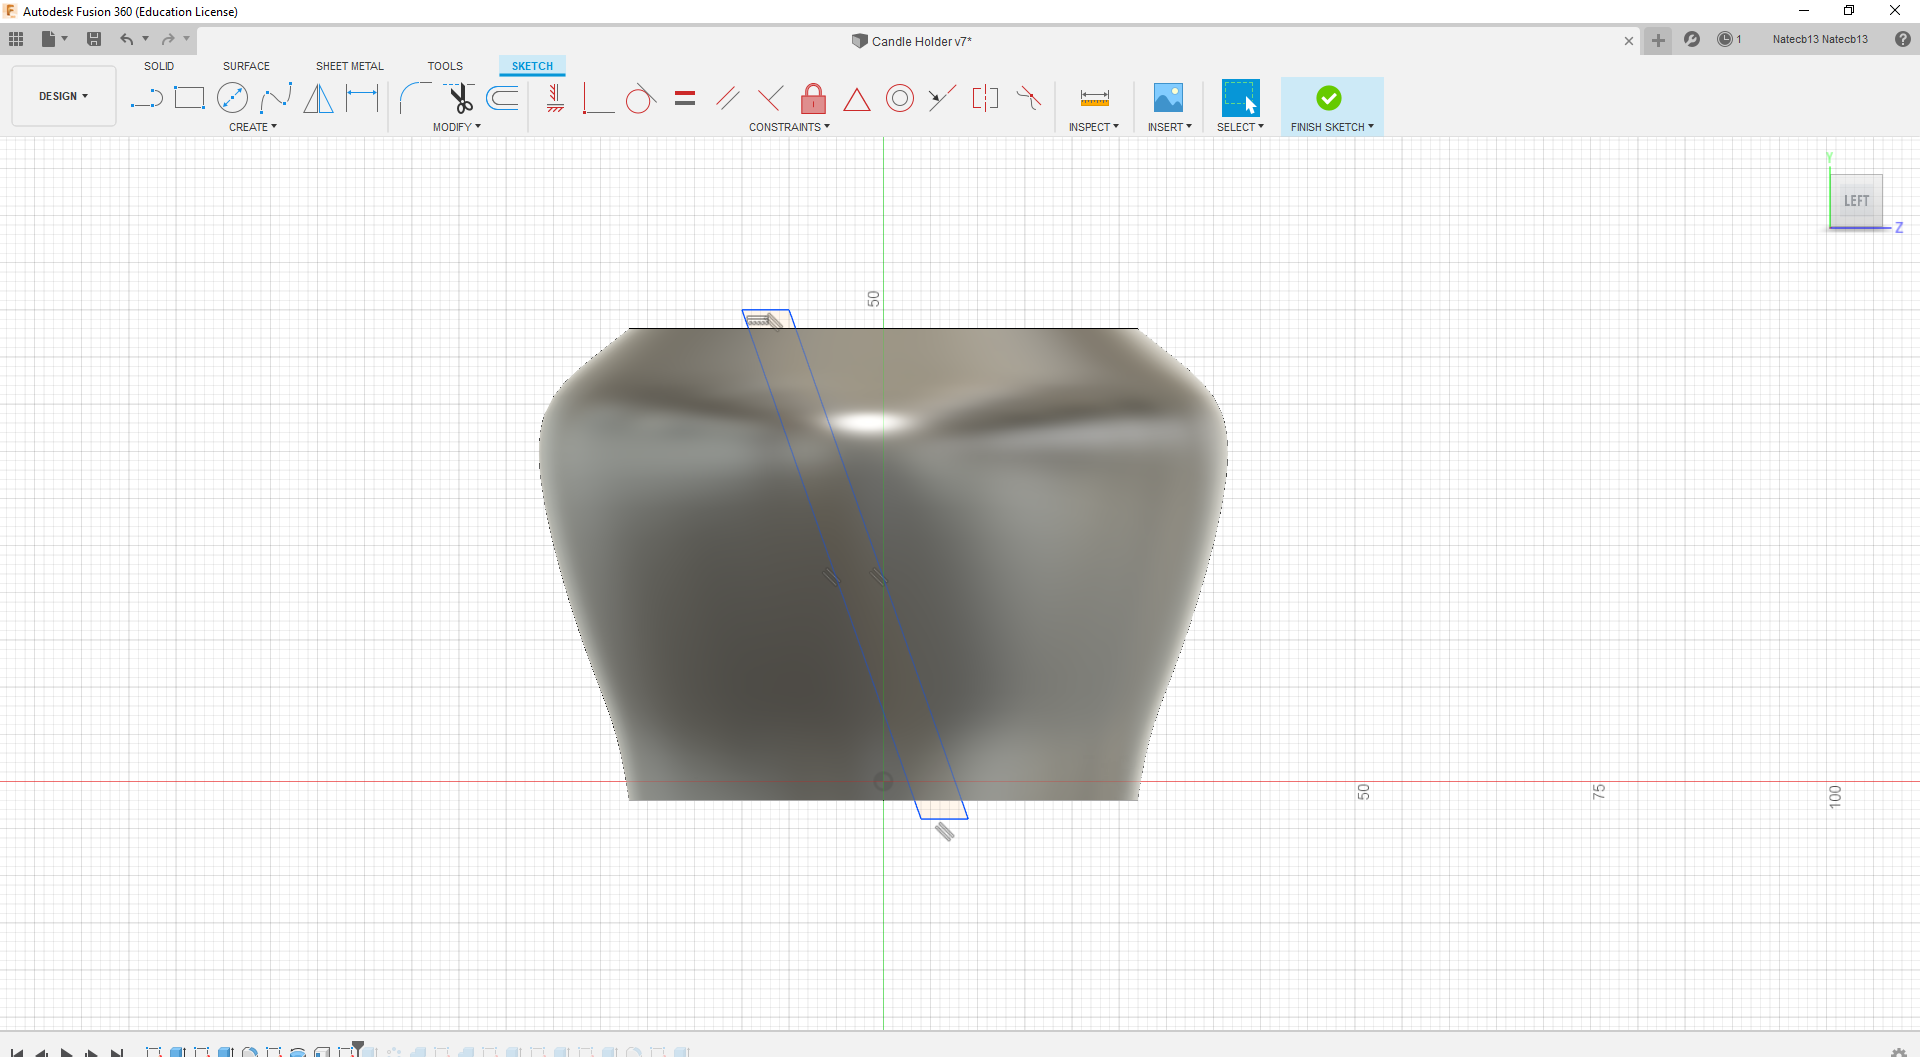Switch to the SOLID tab

pos(159,66)
